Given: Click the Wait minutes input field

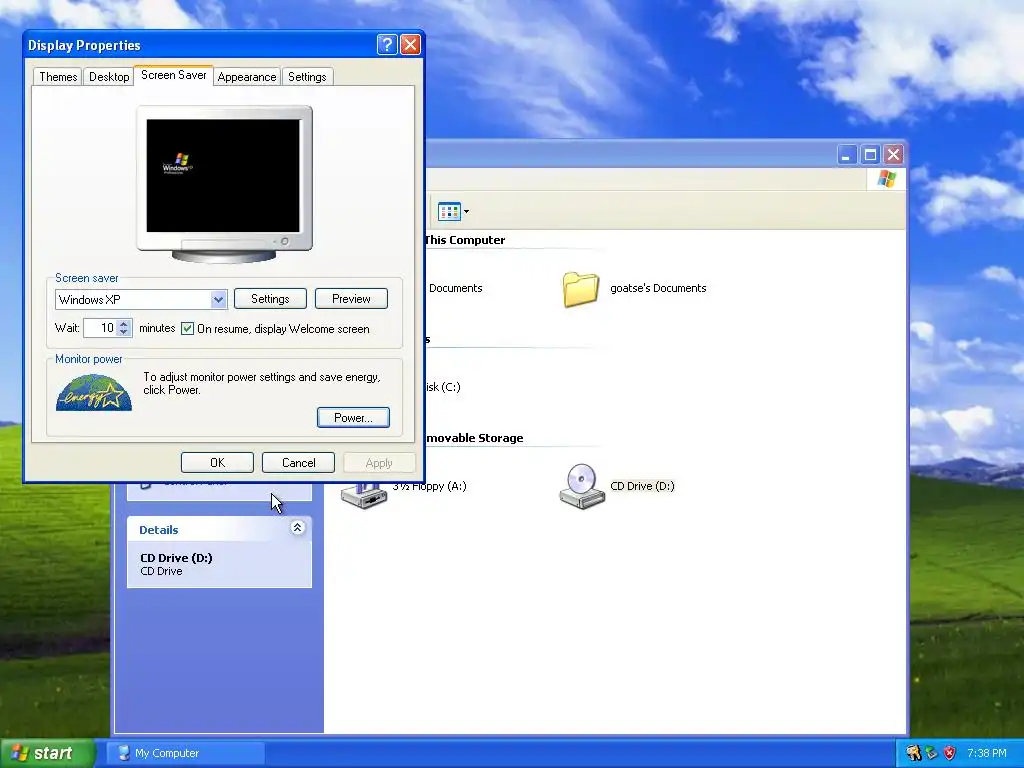Looking at the screenshot, I should (x=100, y=328).
